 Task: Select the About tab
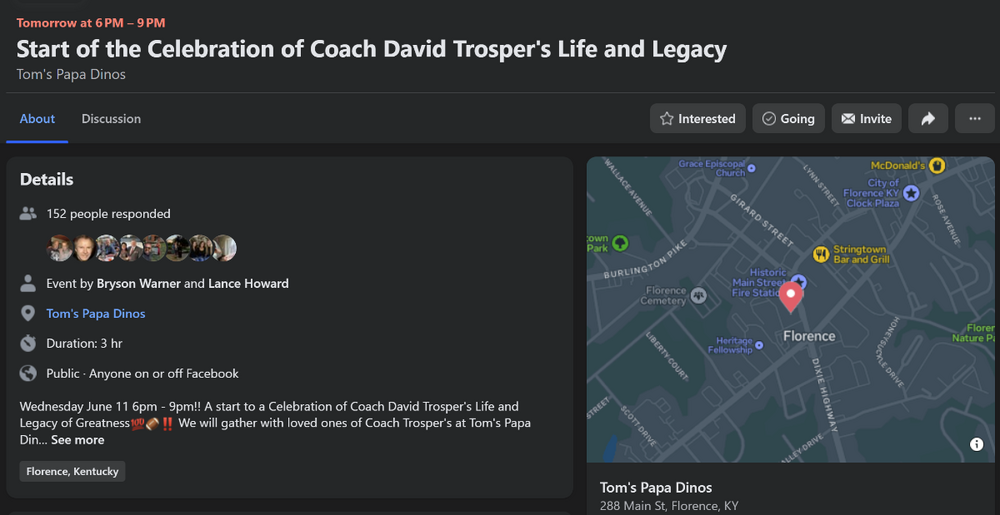pos(37,119)
